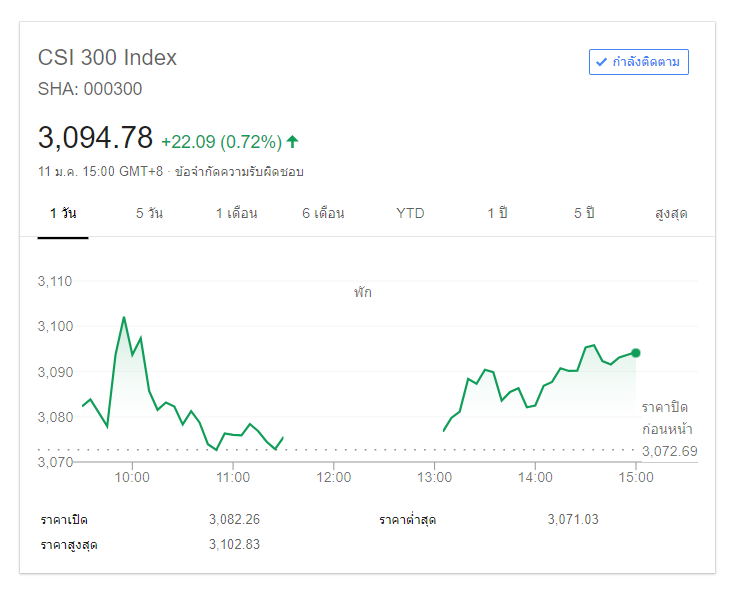Click checkmark icon in follow button
735x597 pixels.
pos(601,62)
